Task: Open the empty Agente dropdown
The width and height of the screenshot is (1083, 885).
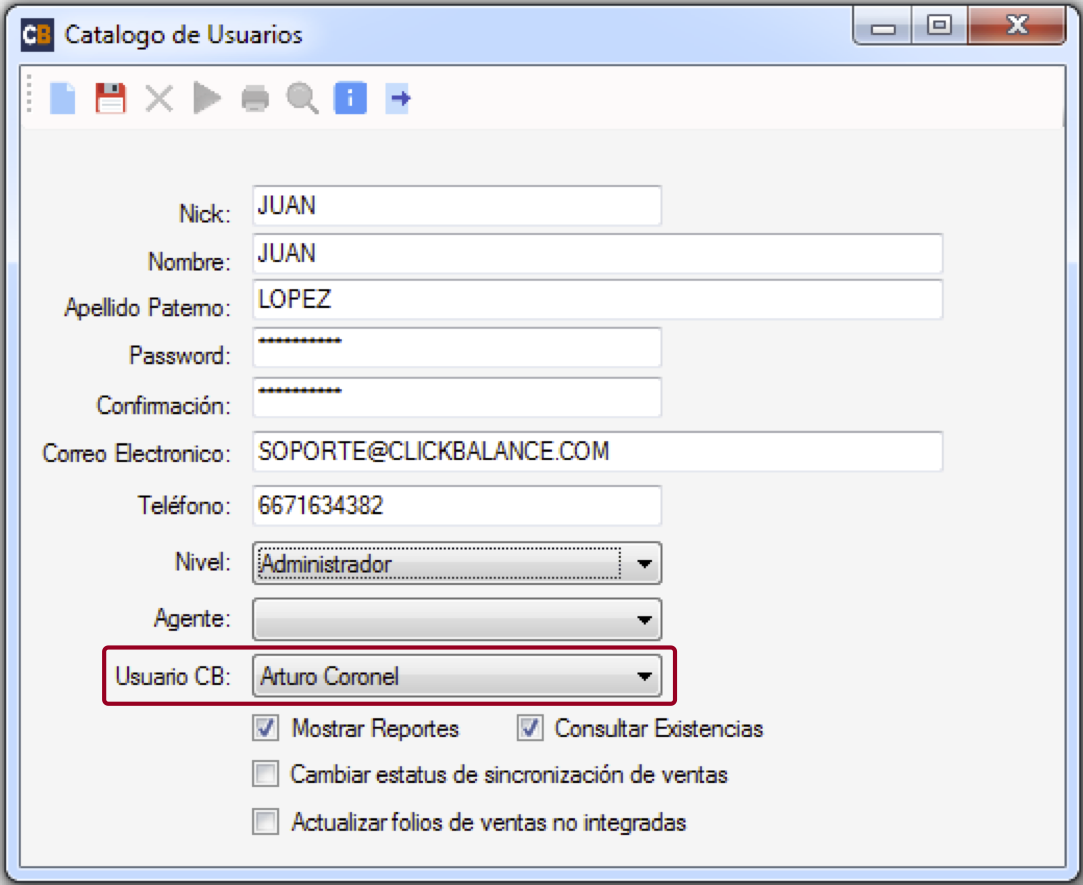Action: 457,619
